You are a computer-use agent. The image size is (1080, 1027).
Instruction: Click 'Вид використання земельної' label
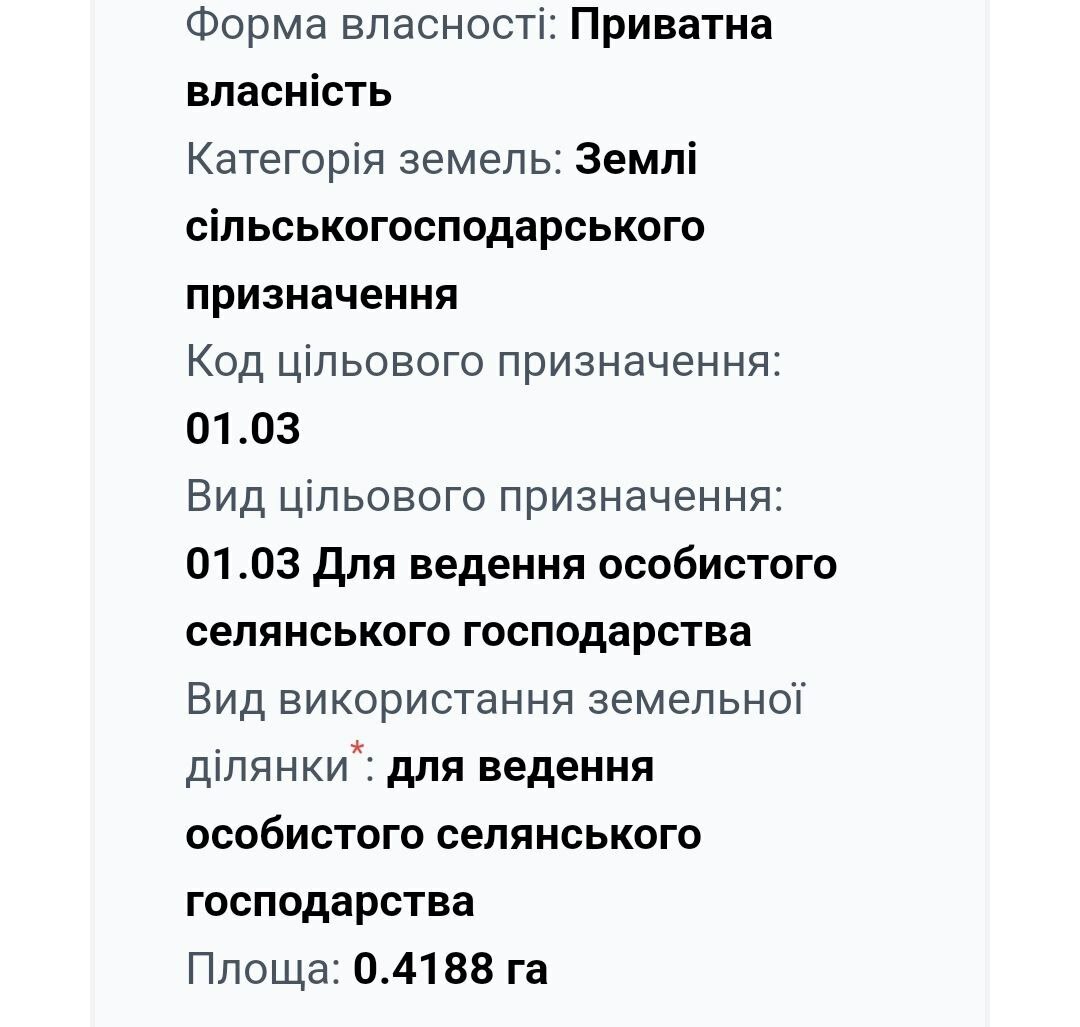(495, 699)
